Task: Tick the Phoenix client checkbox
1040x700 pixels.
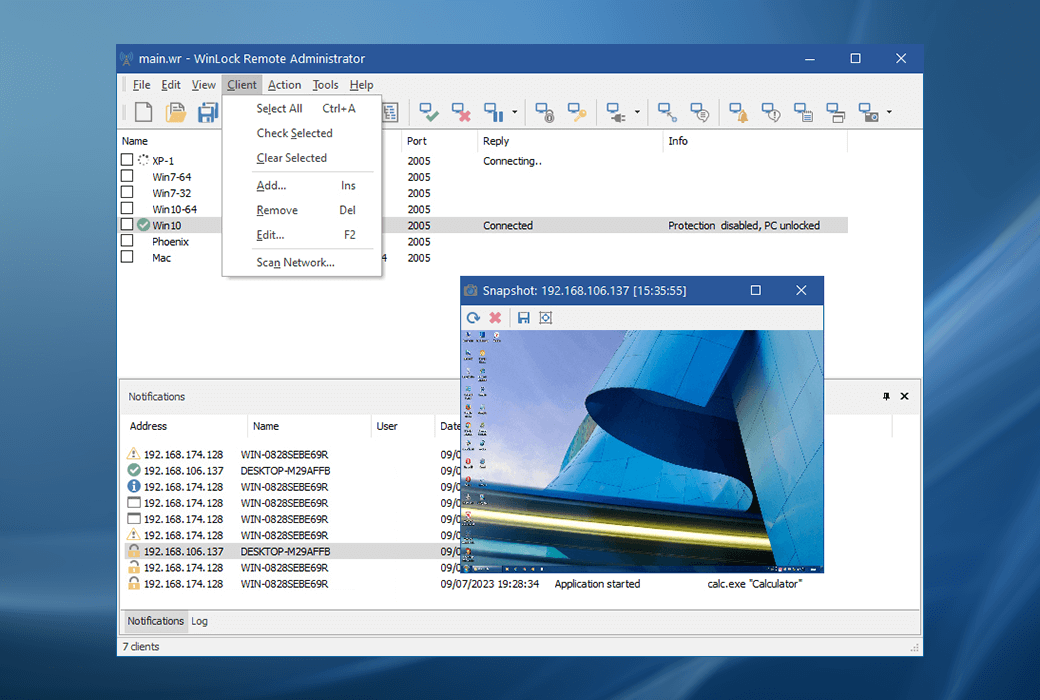Action: pyautogui.click(x=127, y=240)
